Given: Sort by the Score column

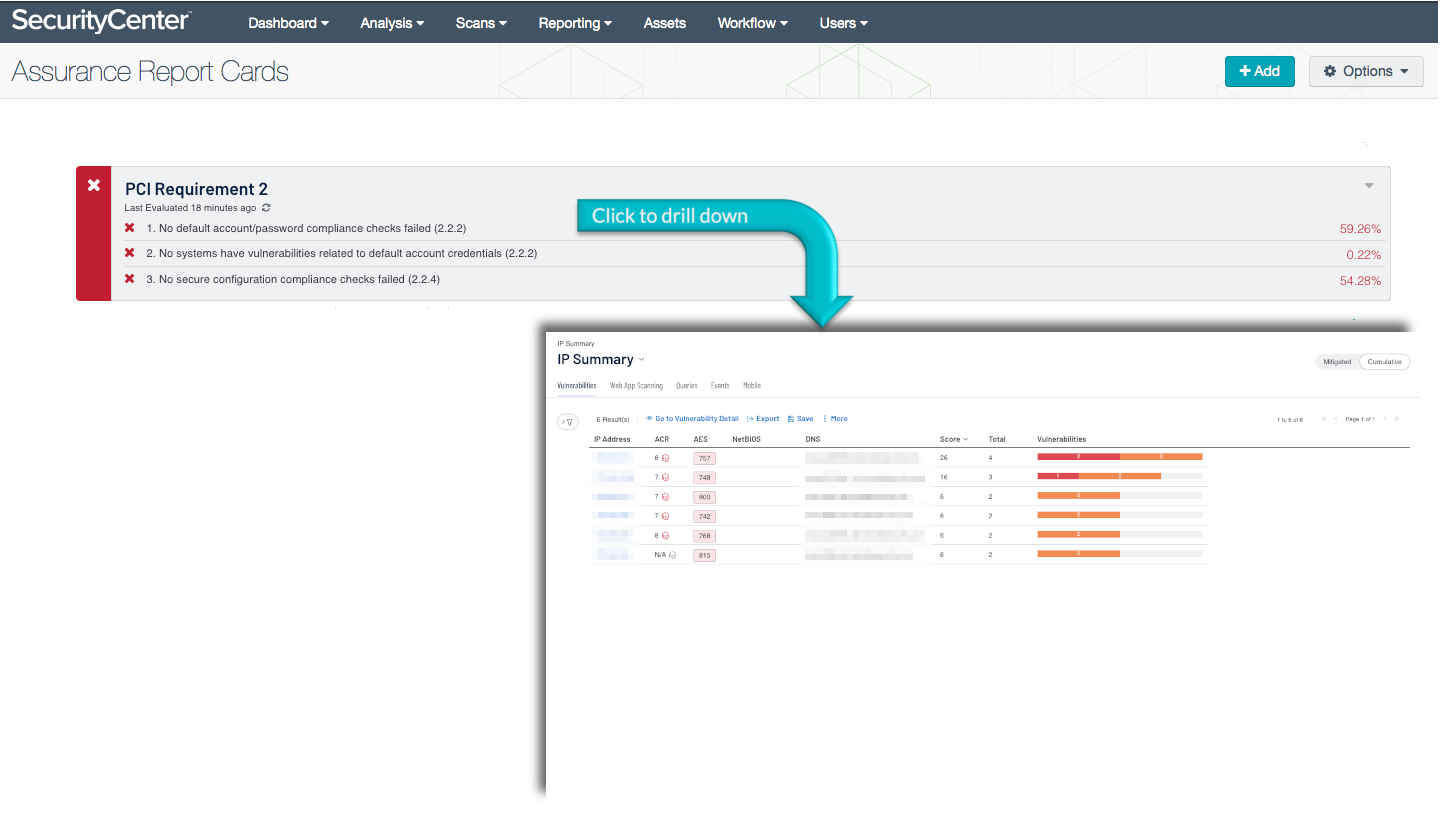Looking at the screenshot, I should point(954,439).
